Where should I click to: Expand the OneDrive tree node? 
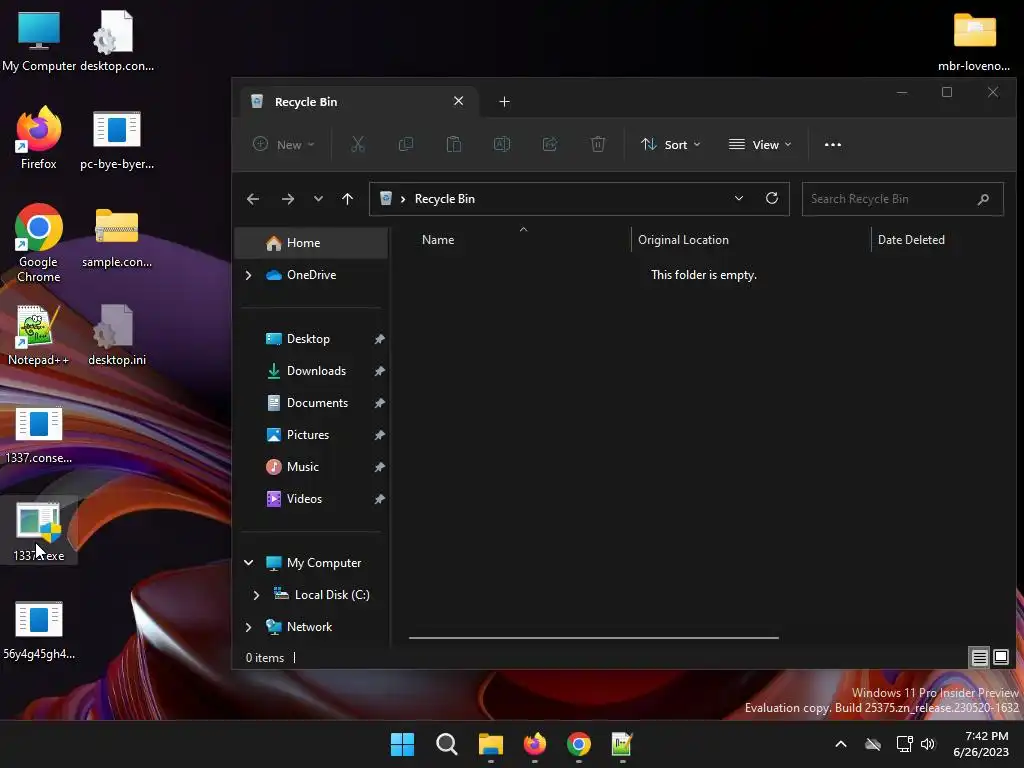coord(248,275)
